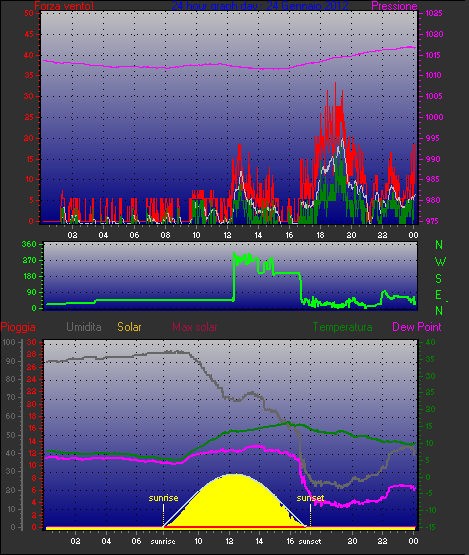Click the Max solar legend label

(195, 327)
